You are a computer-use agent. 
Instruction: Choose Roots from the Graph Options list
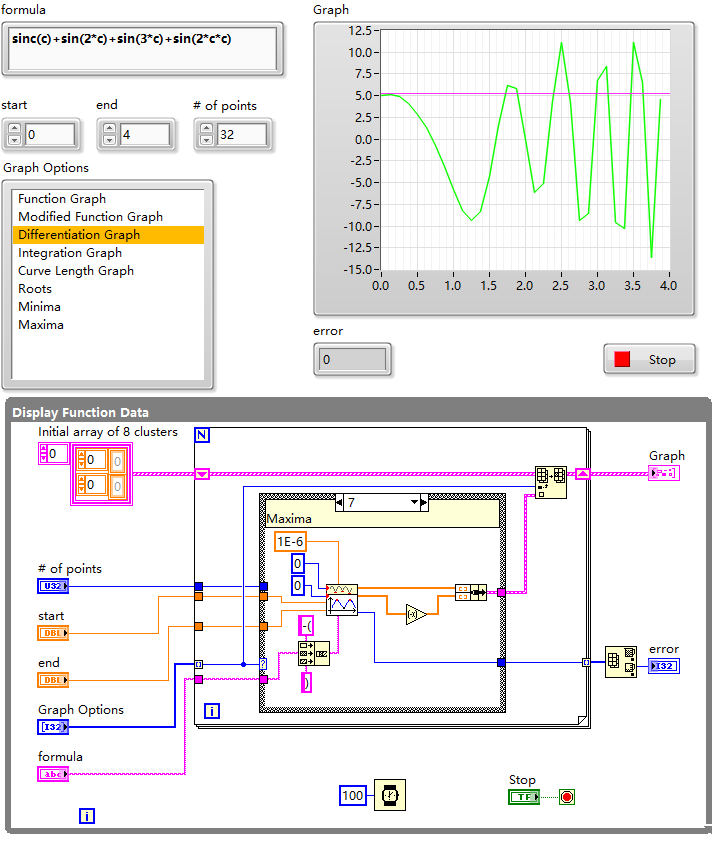tap(35, 289)
